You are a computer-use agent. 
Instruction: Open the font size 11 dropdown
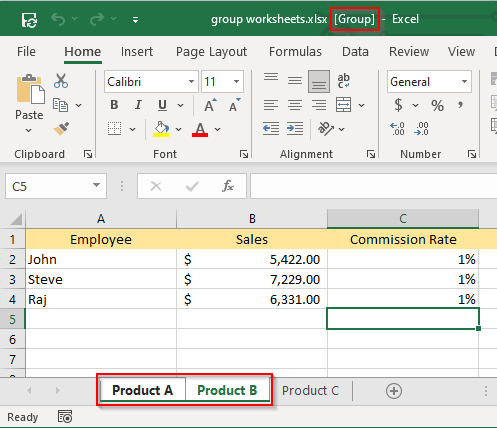[x=236, y=82]
